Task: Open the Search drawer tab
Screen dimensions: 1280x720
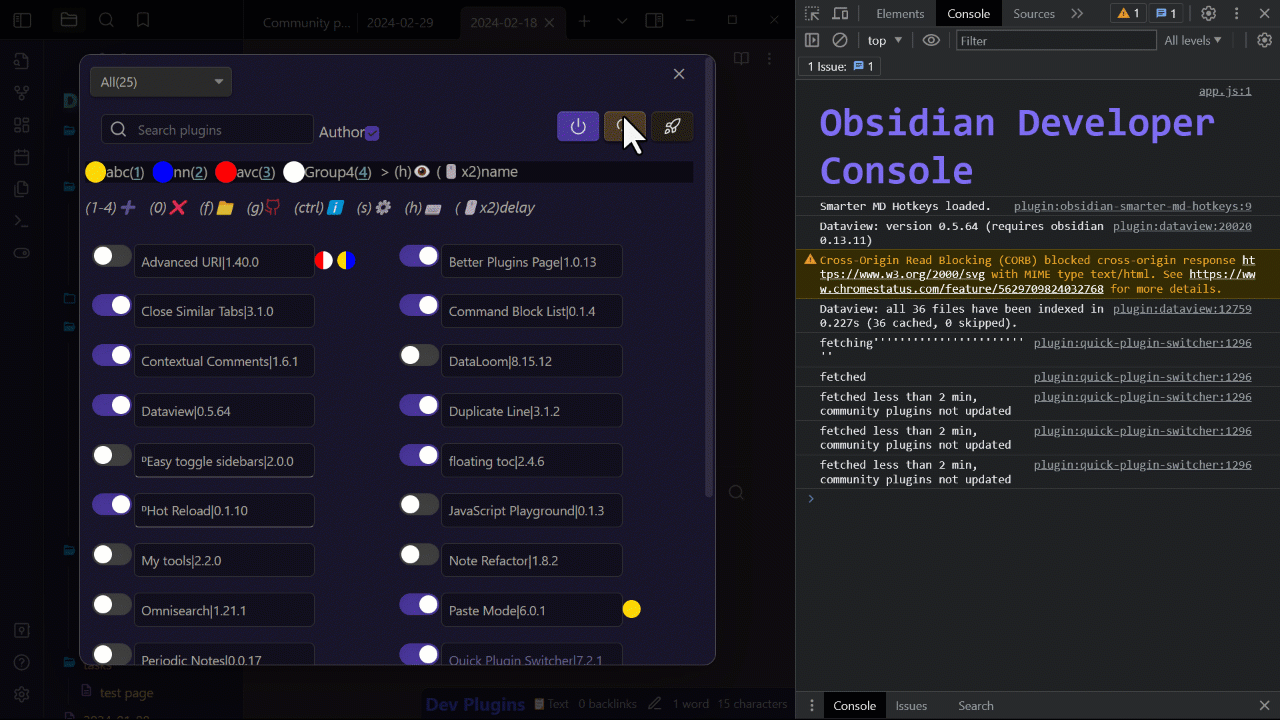Action: pos(976,705)
